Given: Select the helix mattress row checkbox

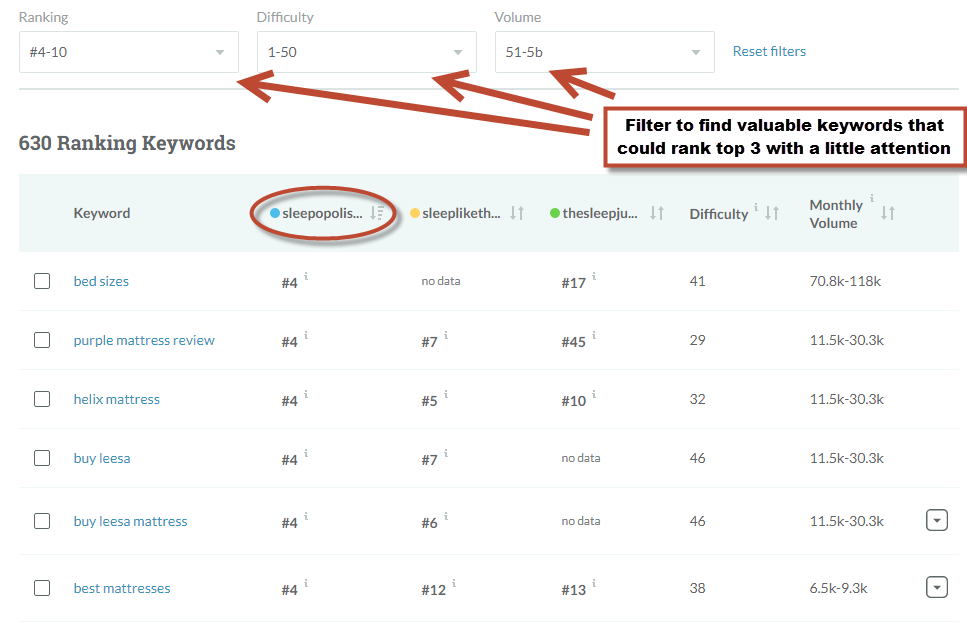Looking at the screenshot, I should (x=42, y=399).
